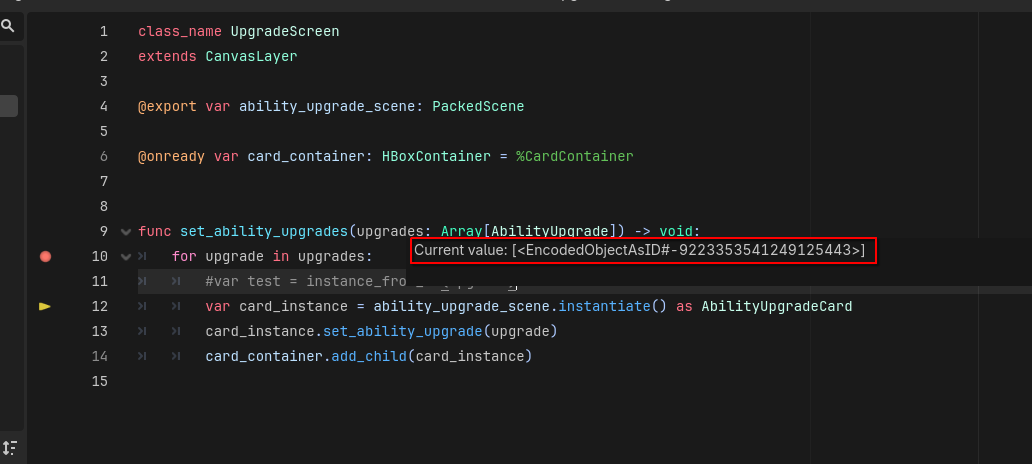The height and width of the screenshot is (464, 1032).
Task: Click the yellow execution arrow on line 12
Action: pyautogui.click(x=45, y=307)
